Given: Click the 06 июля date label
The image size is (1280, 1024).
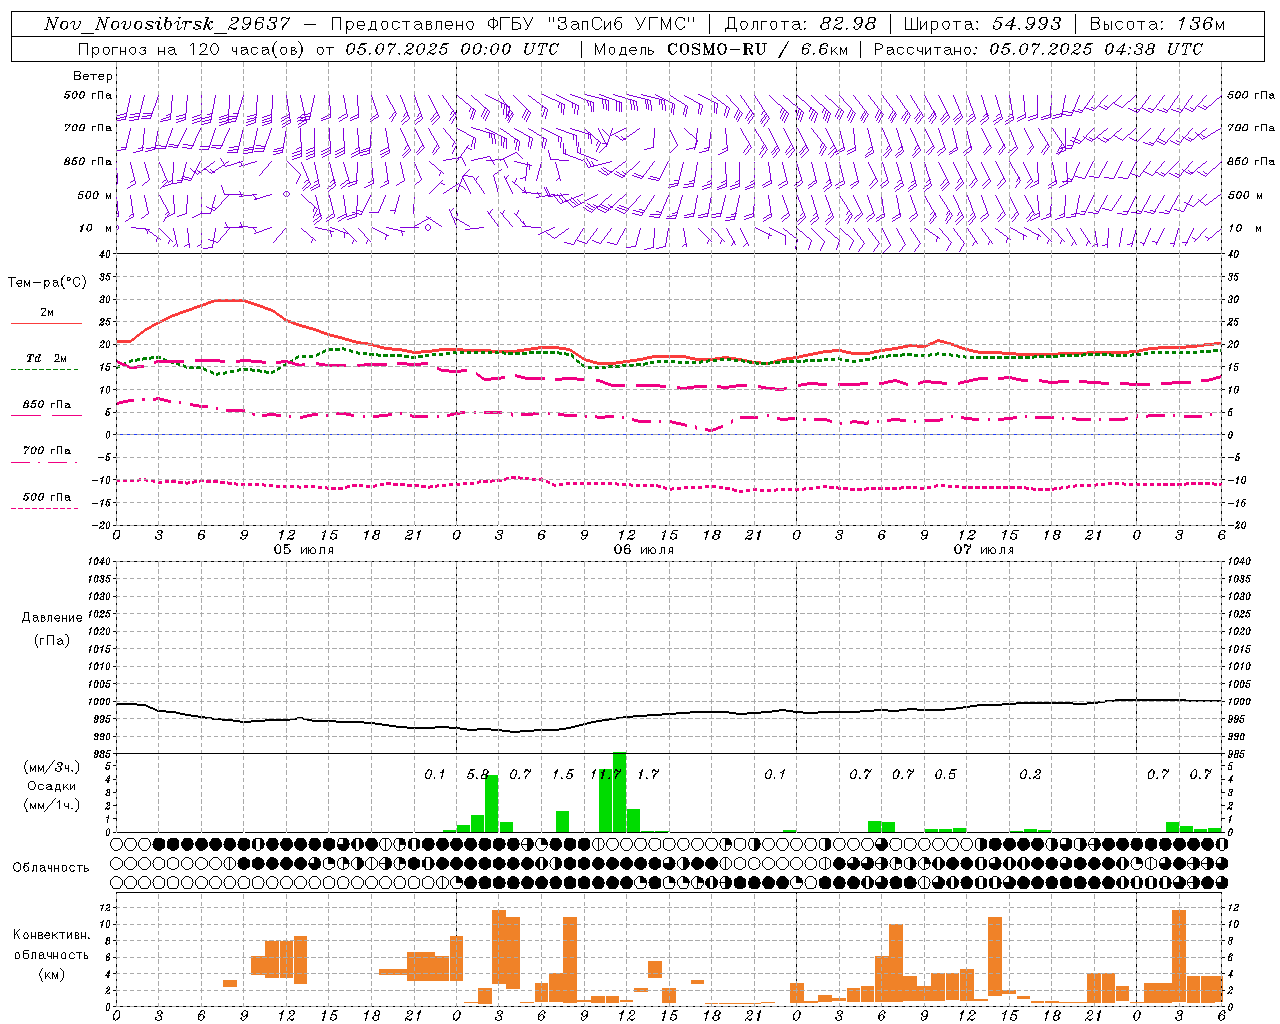Looking at the screenshot, I should [x=644, y=550].
